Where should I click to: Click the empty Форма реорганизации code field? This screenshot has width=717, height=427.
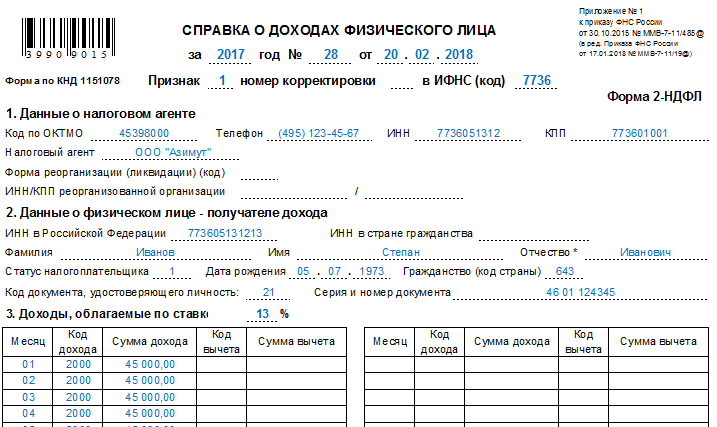(259, 173)
